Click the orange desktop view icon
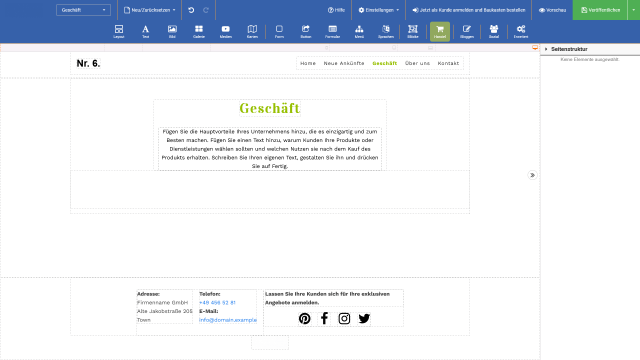Screen dimensions: 640x360 coord(535,48)
